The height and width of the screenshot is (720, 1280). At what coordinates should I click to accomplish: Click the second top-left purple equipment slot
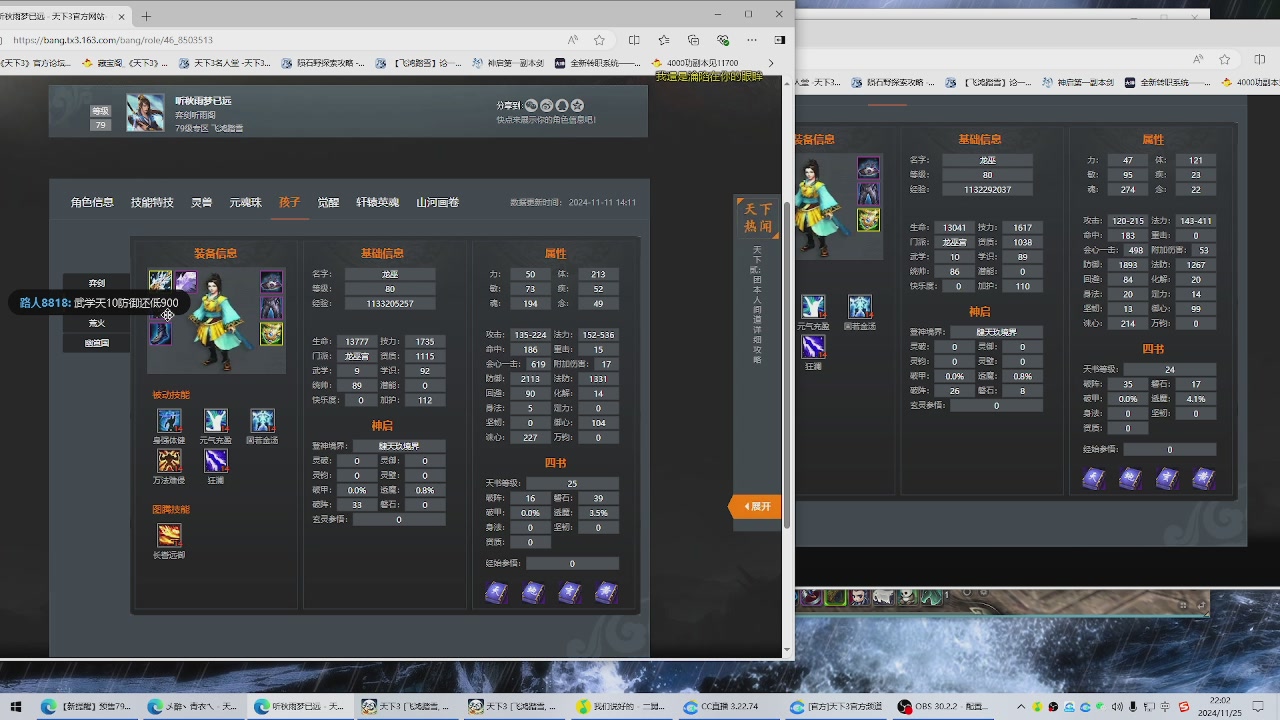[186, 281]
